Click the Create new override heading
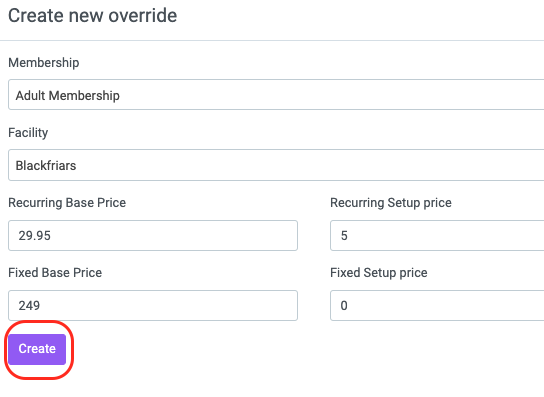Screen dimensions: 544x397 point(93,16)
